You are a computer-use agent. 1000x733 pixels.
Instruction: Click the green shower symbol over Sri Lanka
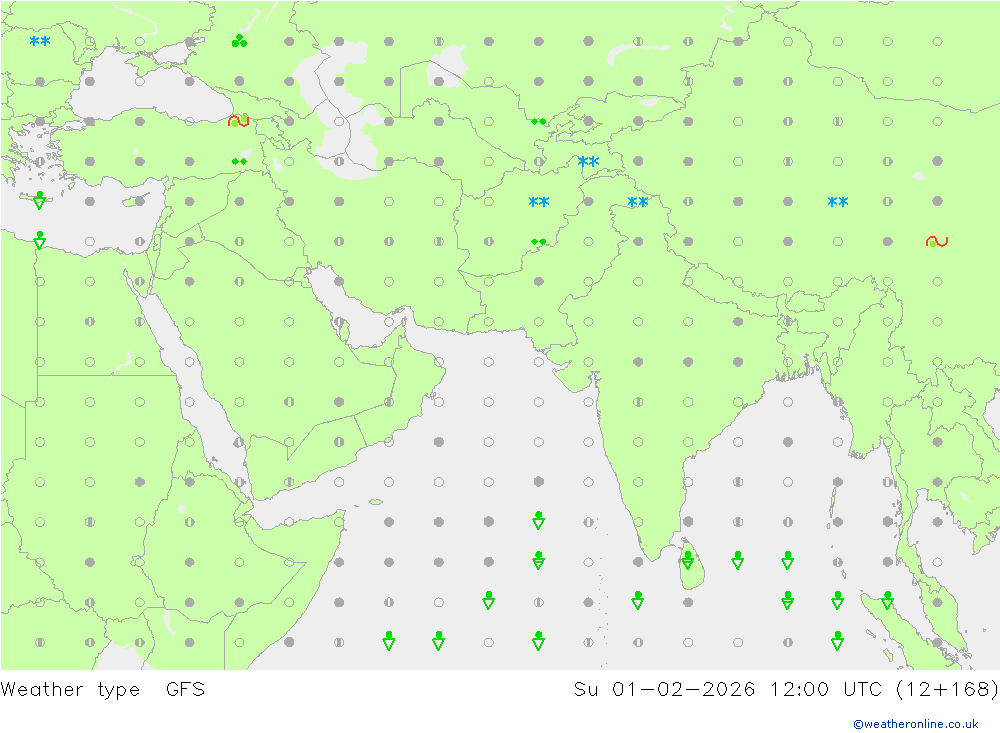[688, 561]
